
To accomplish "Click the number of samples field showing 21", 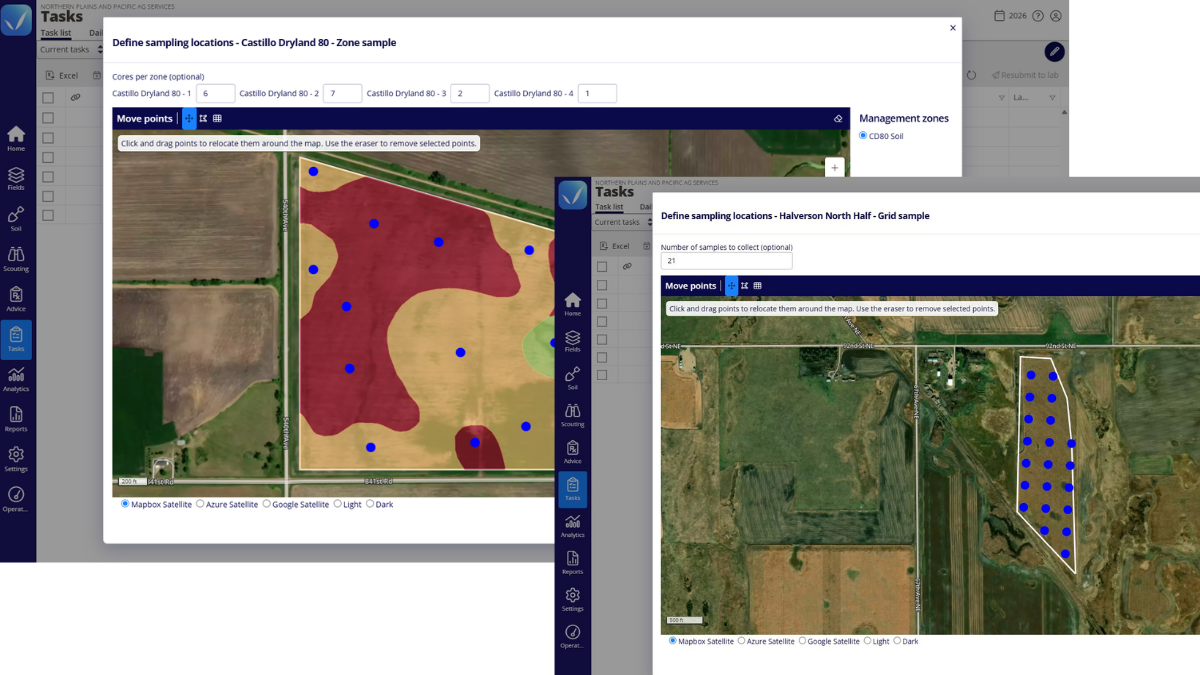I will [x=727, y=260].
